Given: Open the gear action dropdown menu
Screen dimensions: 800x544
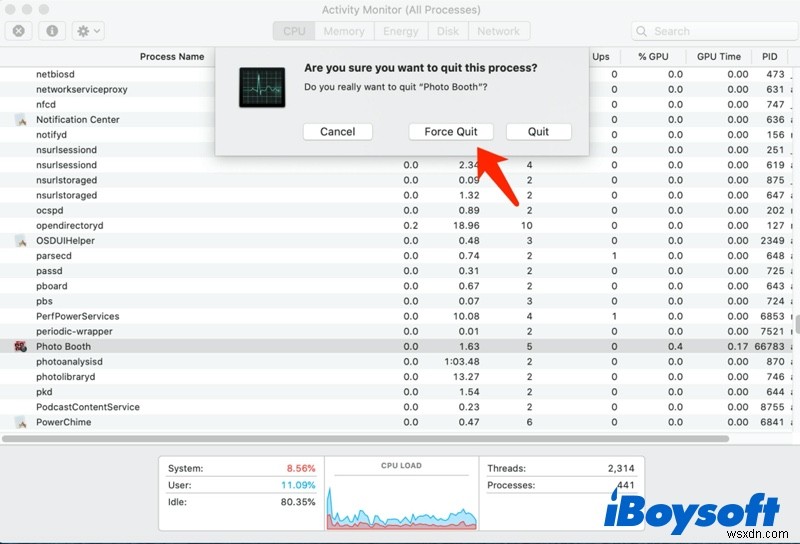Looking at the screenshot, I should (88, 31).
